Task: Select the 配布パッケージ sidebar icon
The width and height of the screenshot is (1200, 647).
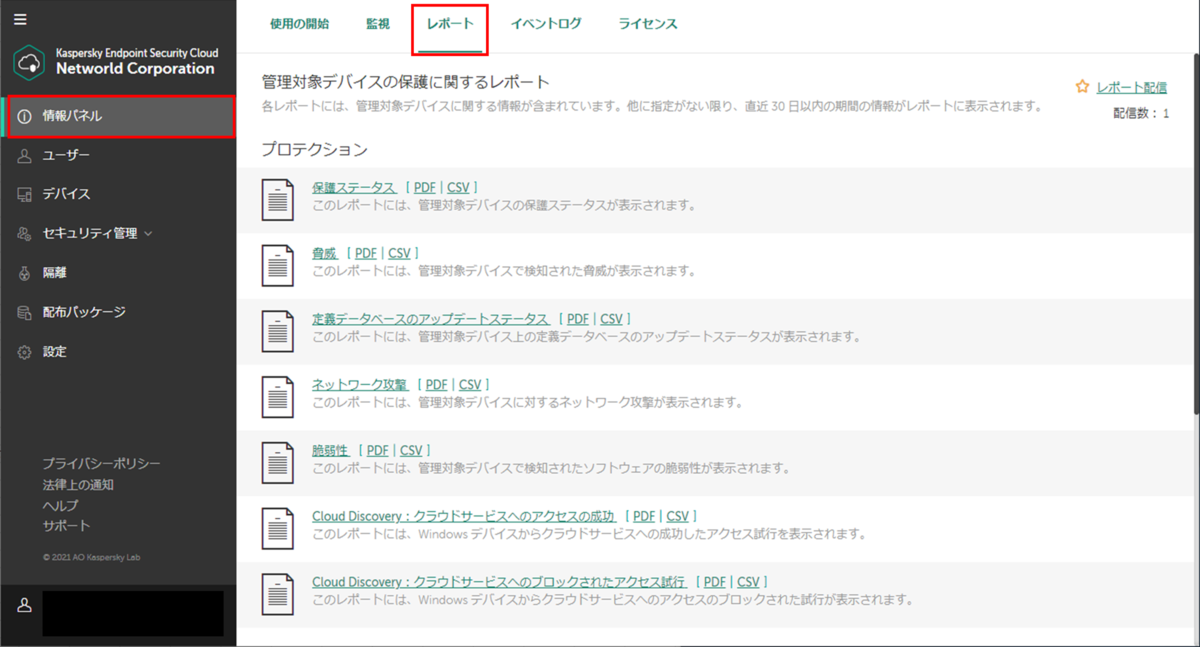Action: pos(22,312)
